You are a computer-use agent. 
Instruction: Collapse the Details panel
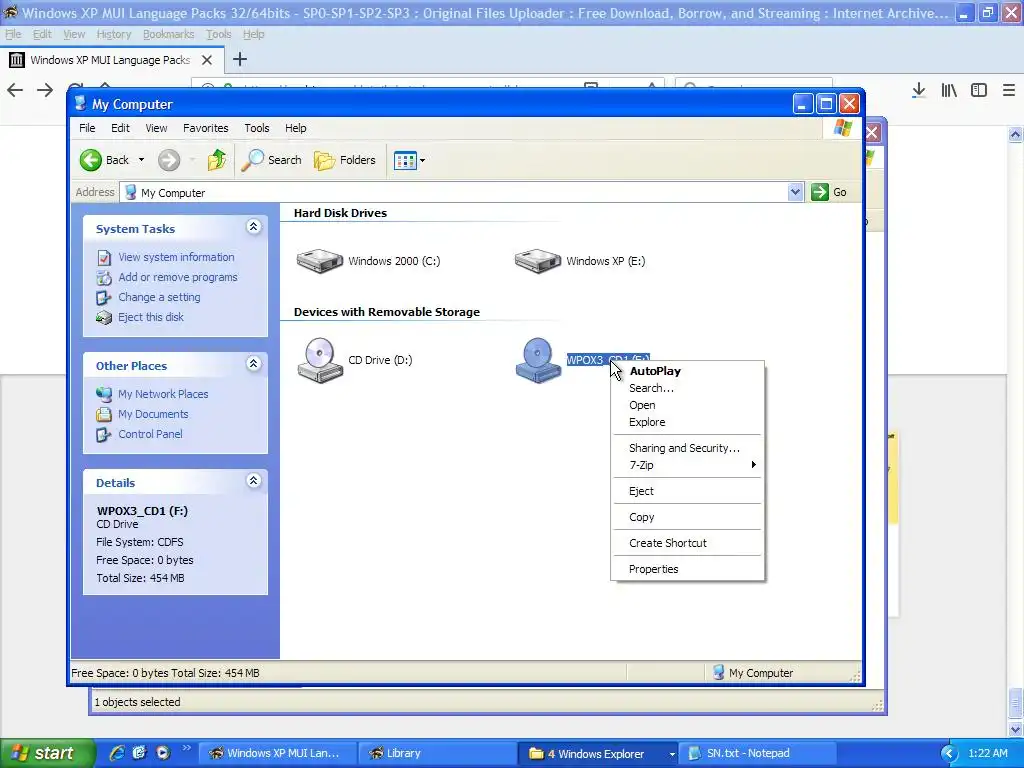click(253, 481)
